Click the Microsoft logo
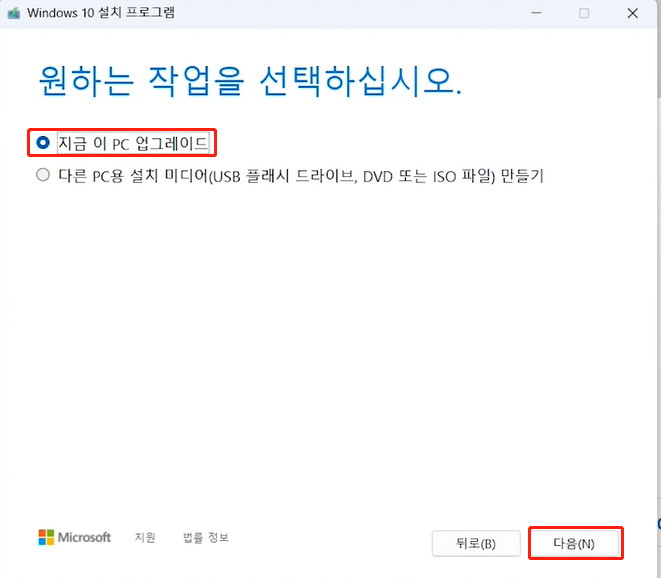Screen dimensions: 661x578 click(x=75, y=538)
